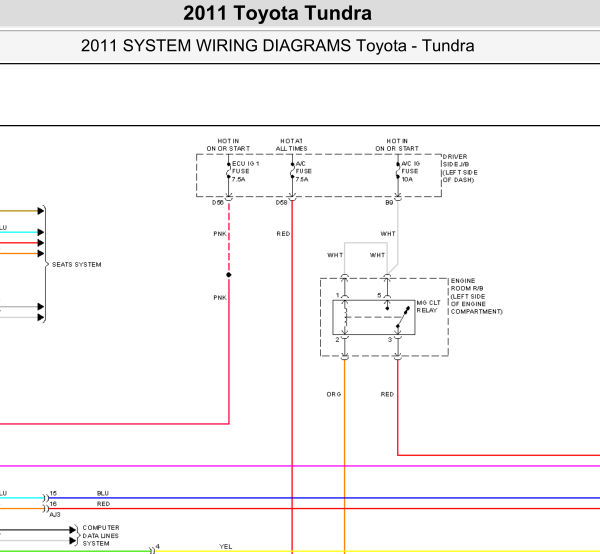Screen dimensions: 600x554
Task: Click relay terminal number 5
Action: pos(379,295)
